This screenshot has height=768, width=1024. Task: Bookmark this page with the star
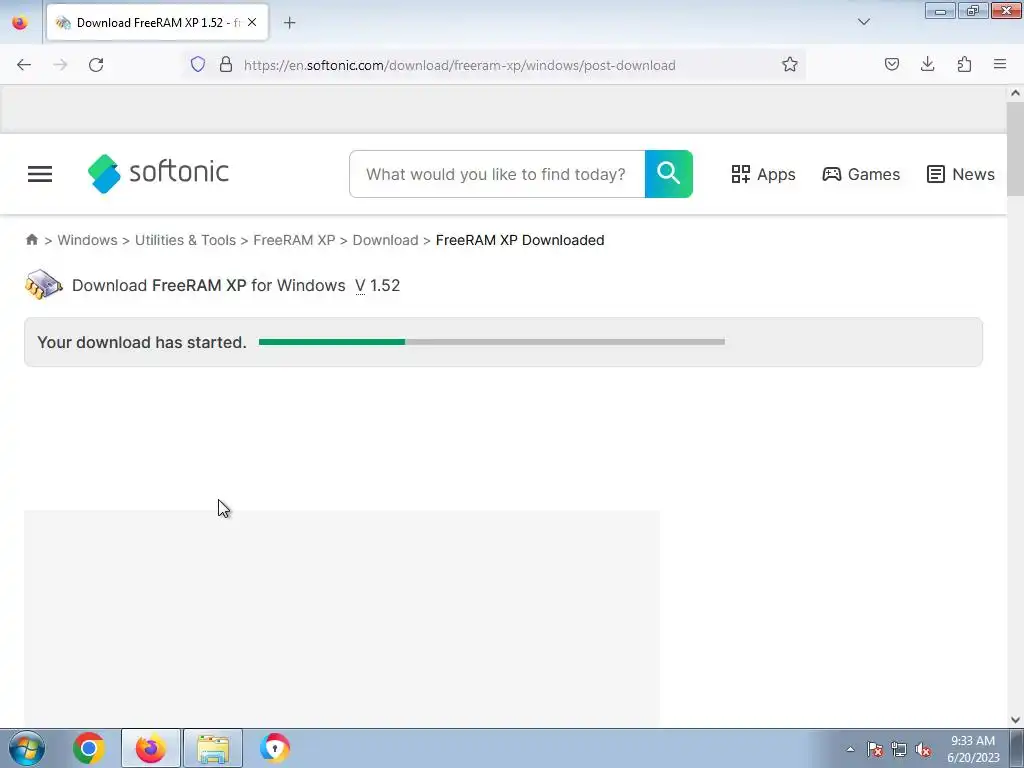pos(790,64)
